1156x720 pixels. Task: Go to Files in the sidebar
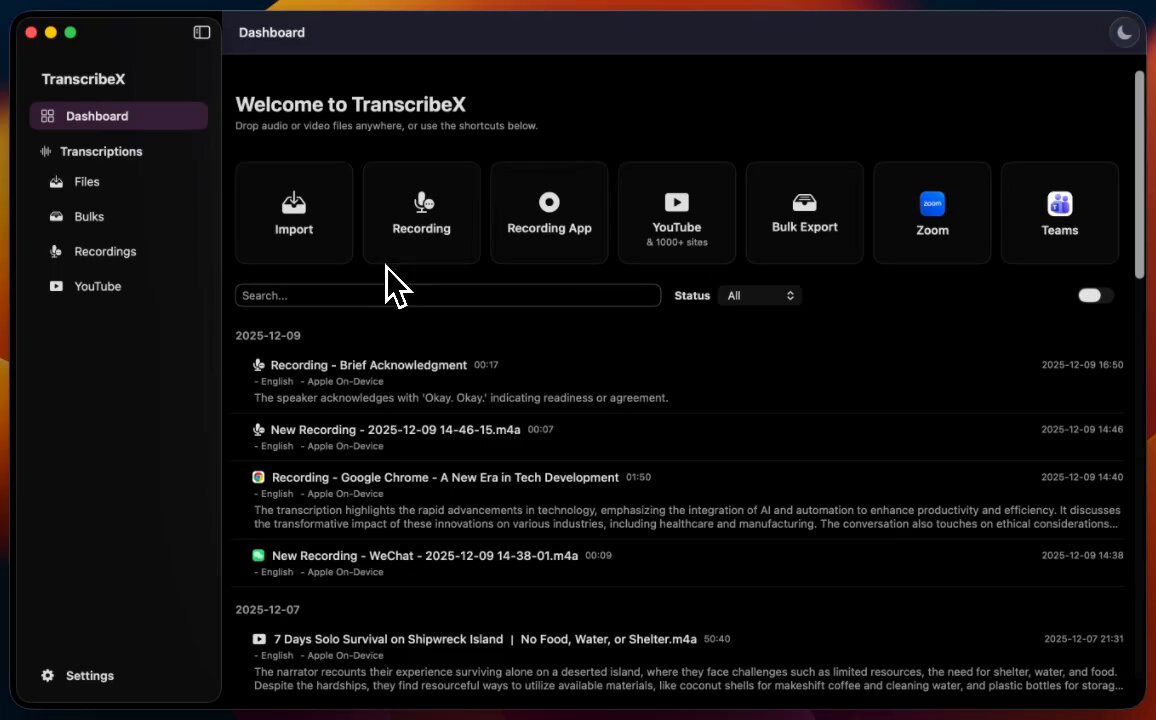(x=87, y=182)
